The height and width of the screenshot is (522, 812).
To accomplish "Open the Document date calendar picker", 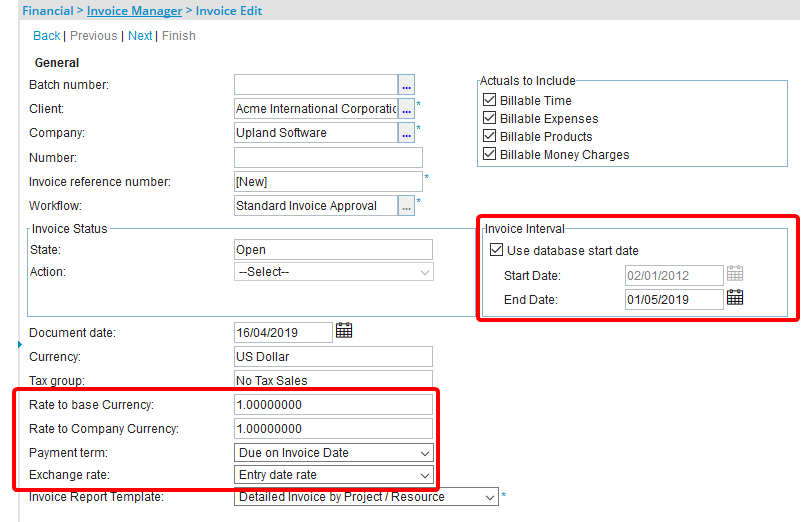I will [344, 331].
